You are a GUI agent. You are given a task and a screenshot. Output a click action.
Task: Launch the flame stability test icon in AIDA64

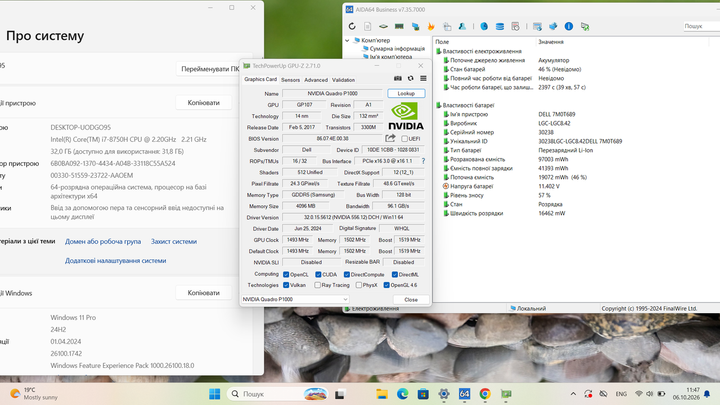(x=431, y=27)
